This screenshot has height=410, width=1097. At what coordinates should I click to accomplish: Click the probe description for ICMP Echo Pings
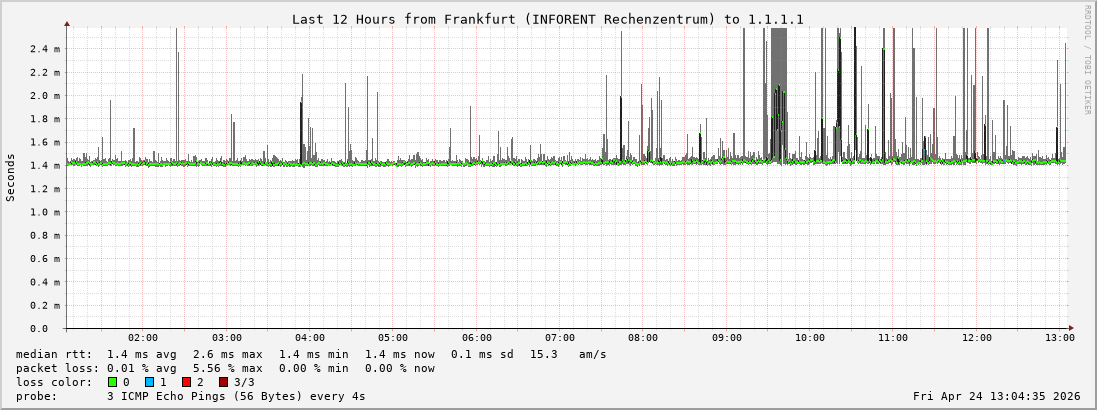pyautogui.click(x=236, y=396)
